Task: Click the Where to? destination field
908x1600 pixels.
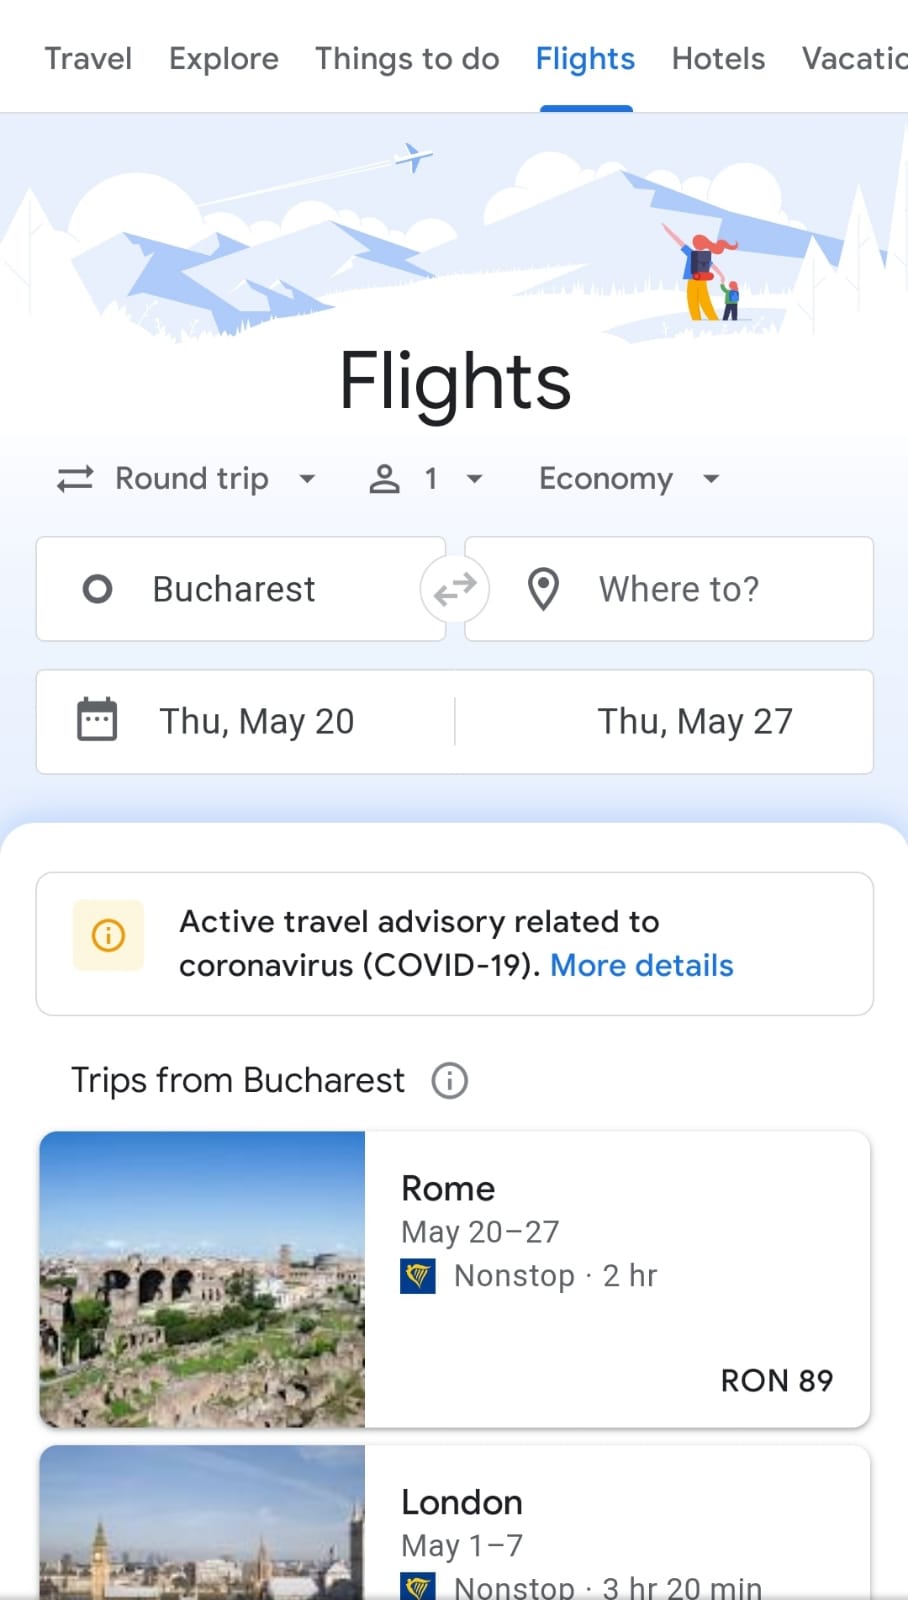Action: [680, 589]
